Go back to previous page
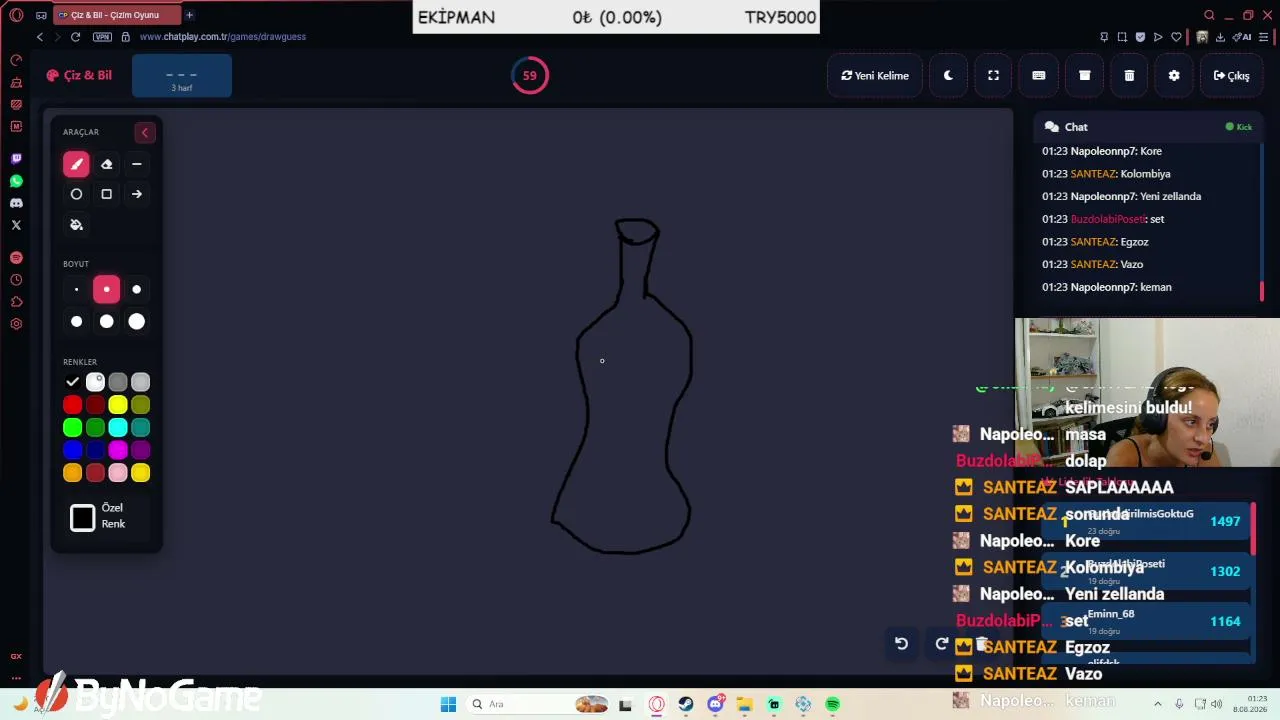This screenshot has height=720, width=1280. point(39,37)
